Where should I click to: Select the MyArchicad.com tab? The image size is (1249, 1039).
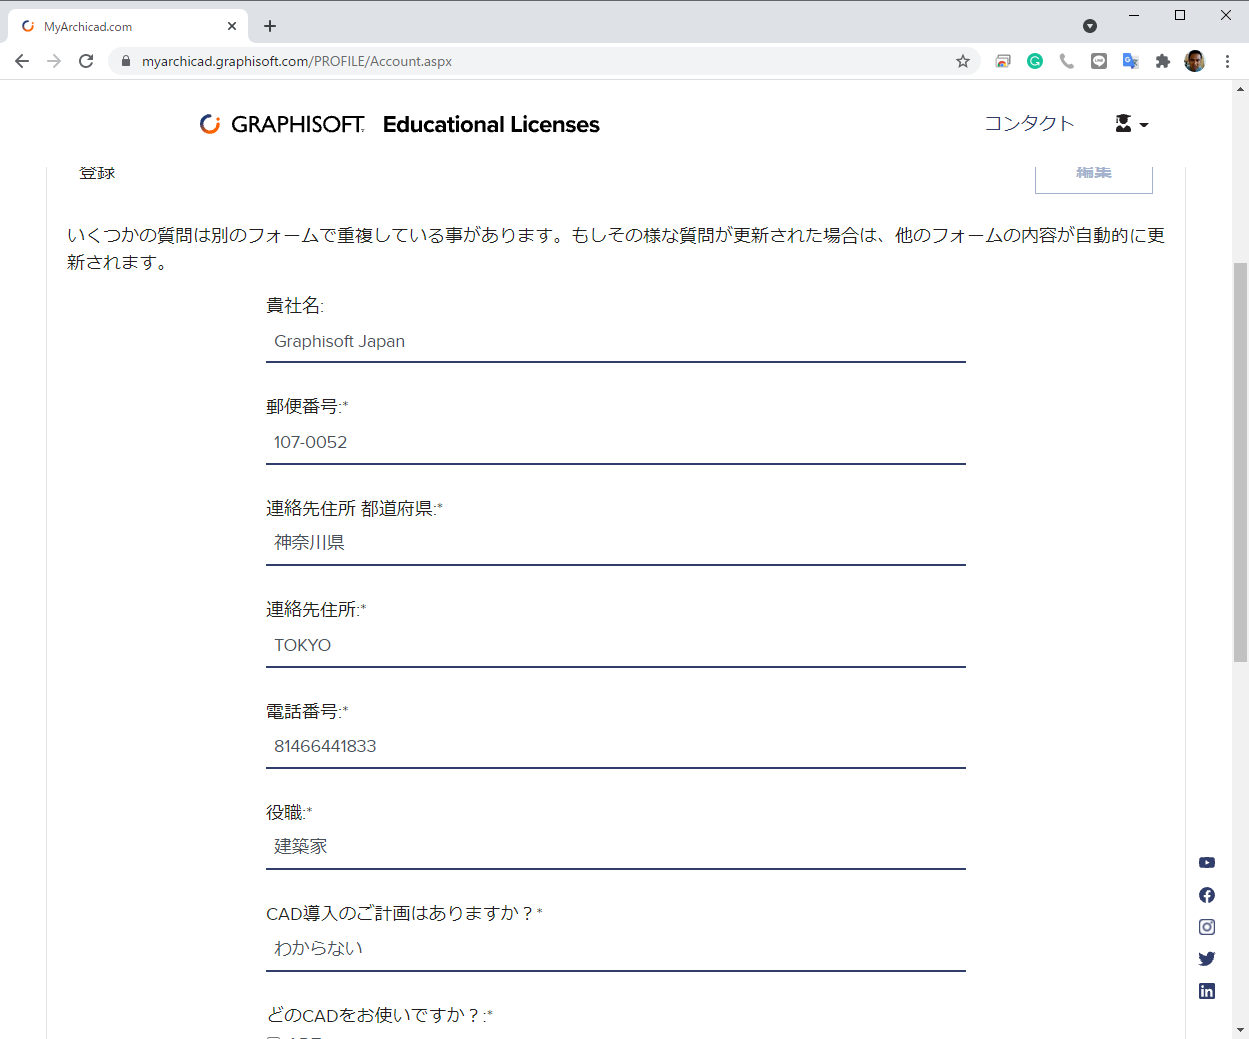128,27
